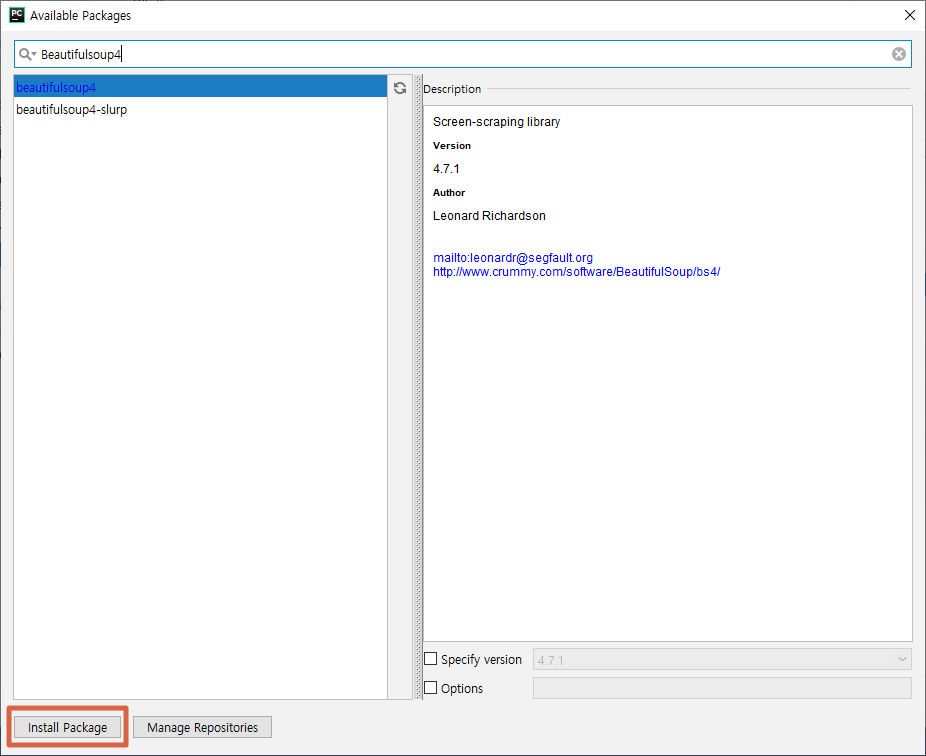The image size is (926, 756).
Task: Click the PyCharm logo in title bar
Action: (17, 15)
